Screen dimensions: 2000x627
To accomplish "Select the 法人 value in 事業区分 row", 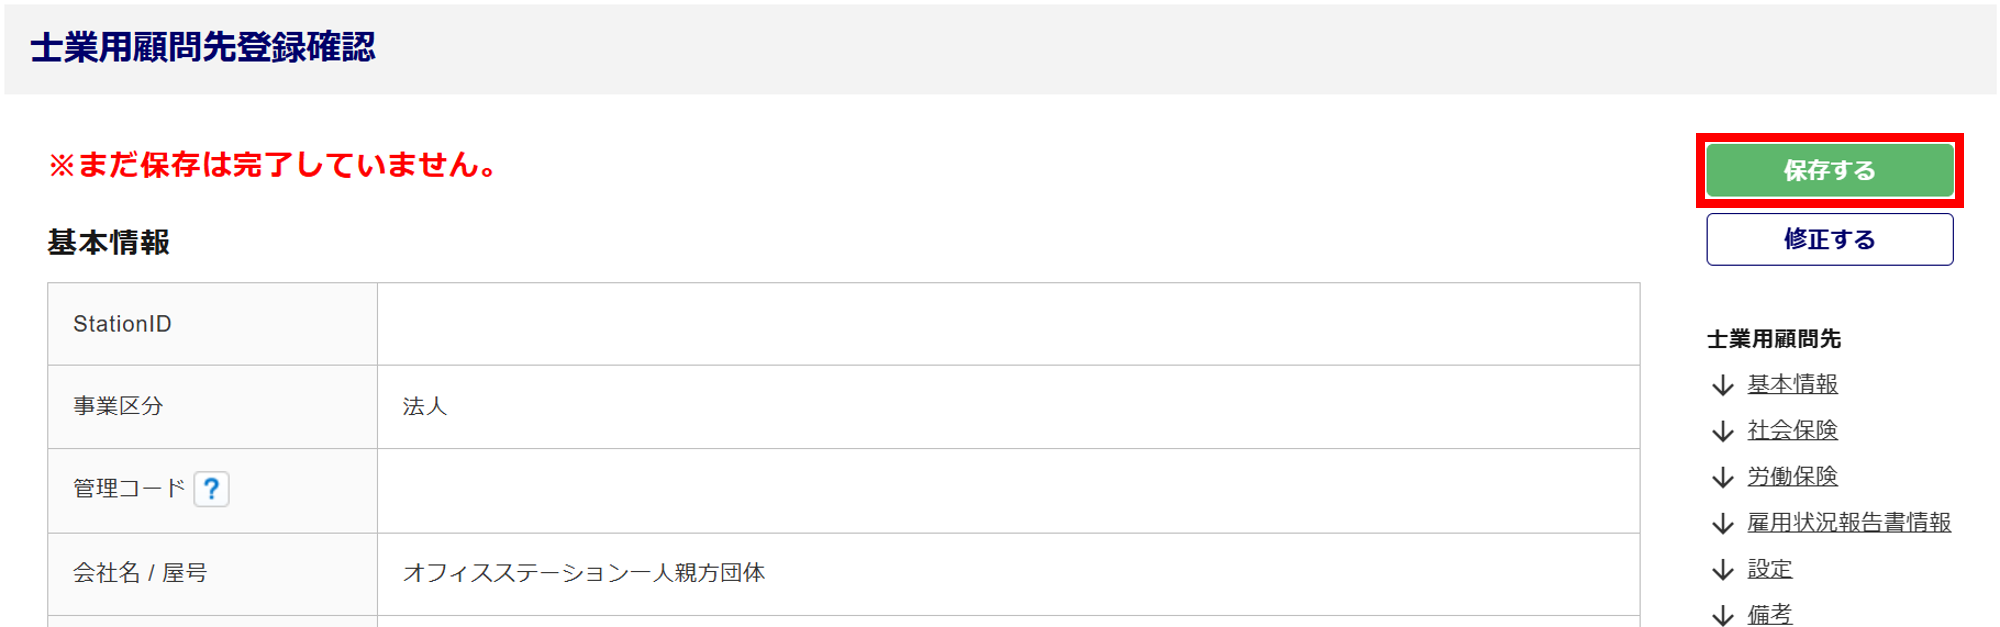I will pyautogui.click(x=425, y=406).
